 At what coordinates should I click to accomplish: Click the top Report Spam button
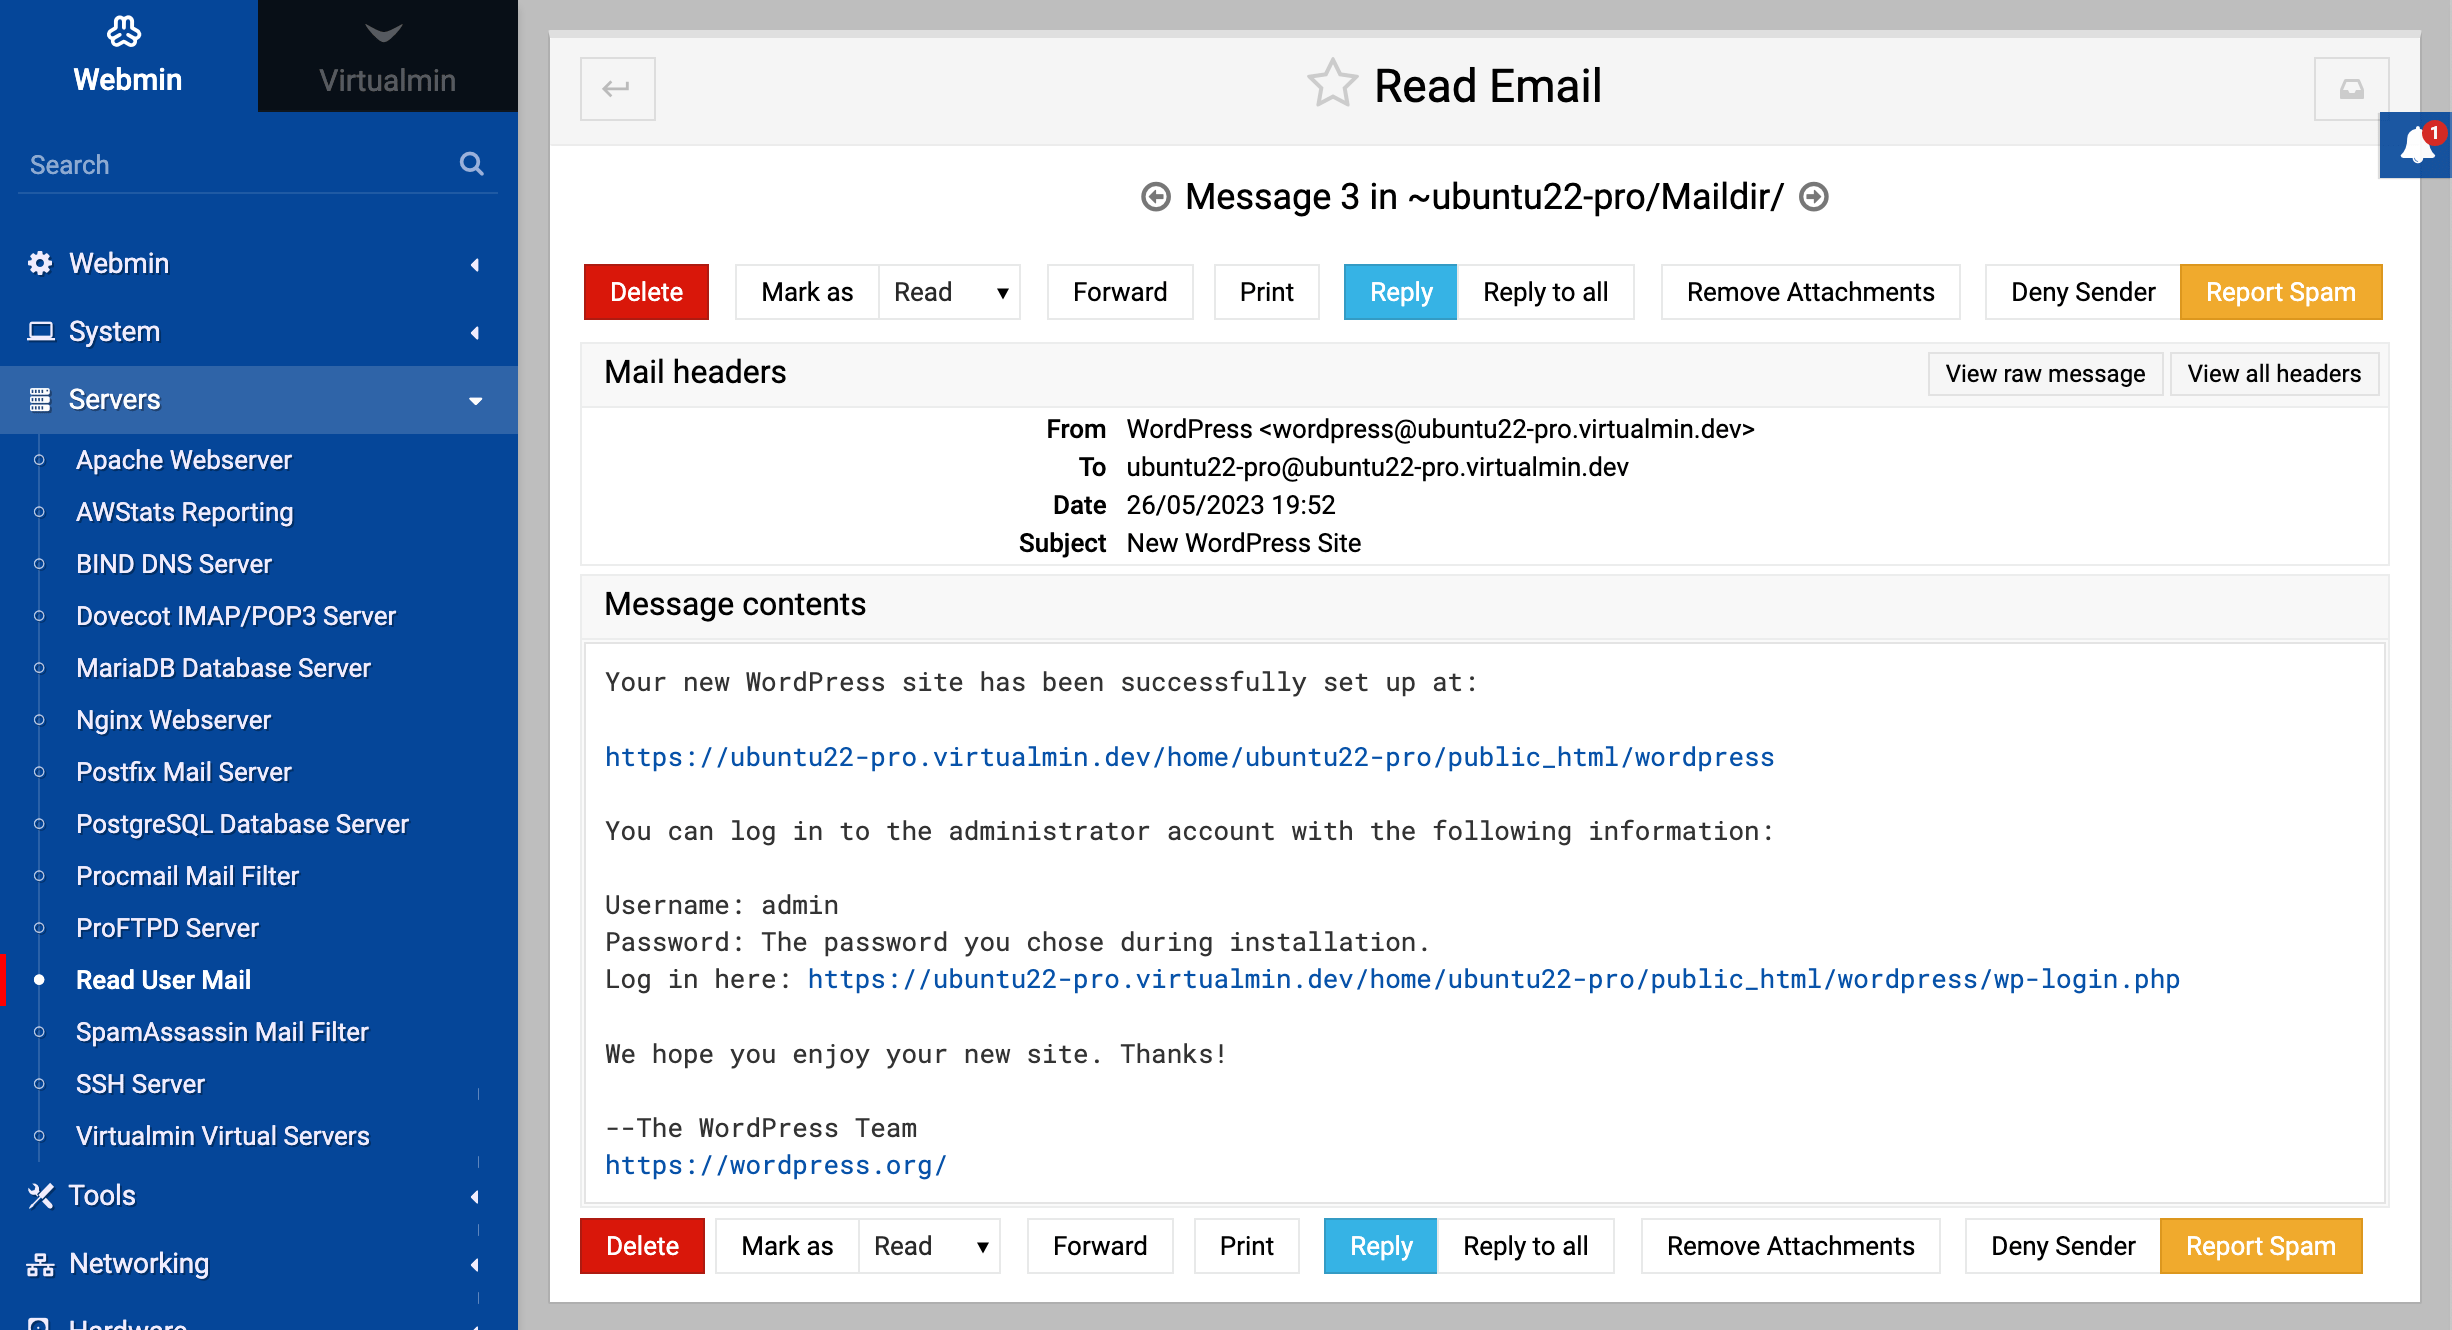click(x=2280, y=292)
